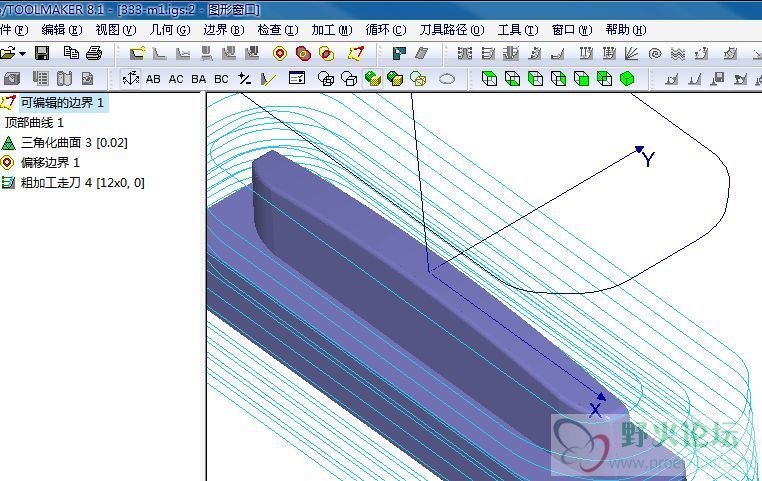The width and height of the screenshot is (762, 481).
Task: Click the grey ellipse toolbar icon
Action: tap(447, 79)
